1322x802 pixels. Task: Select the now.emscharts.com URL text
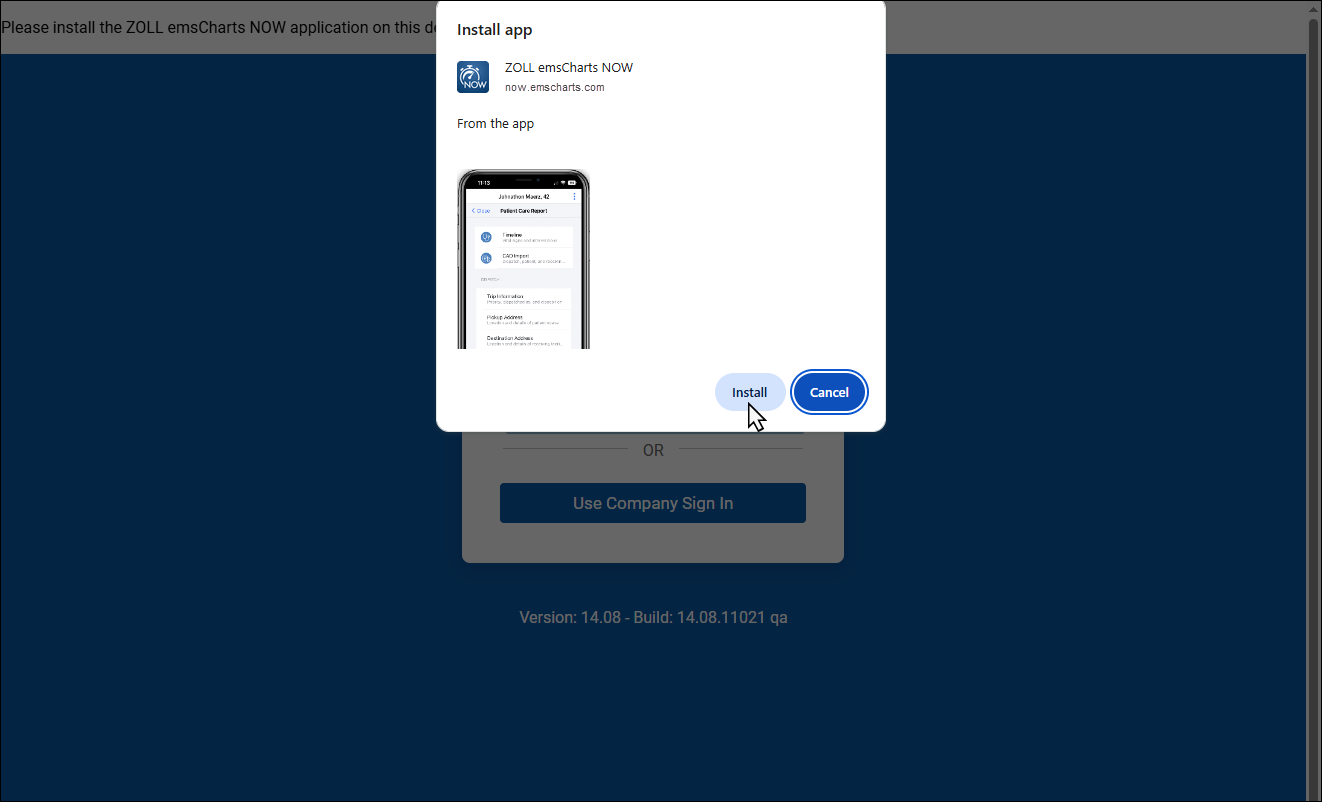tap(554, 87)
